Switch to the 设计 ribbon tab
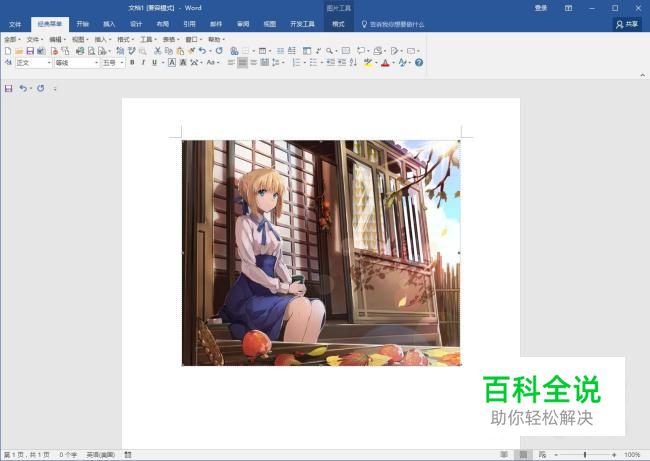The height and width of the screenshot is (461, 650). click(136, 24)
